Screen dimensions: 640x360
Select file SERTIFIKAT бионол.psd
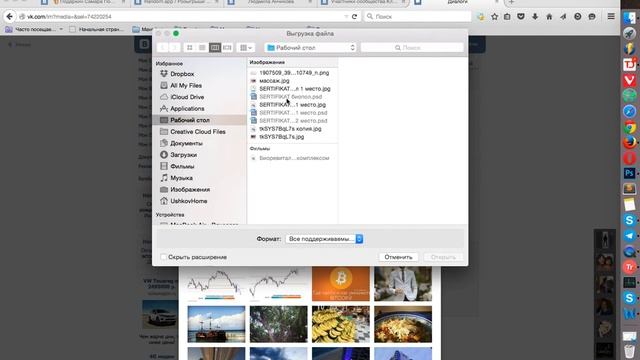coord(291,97)
